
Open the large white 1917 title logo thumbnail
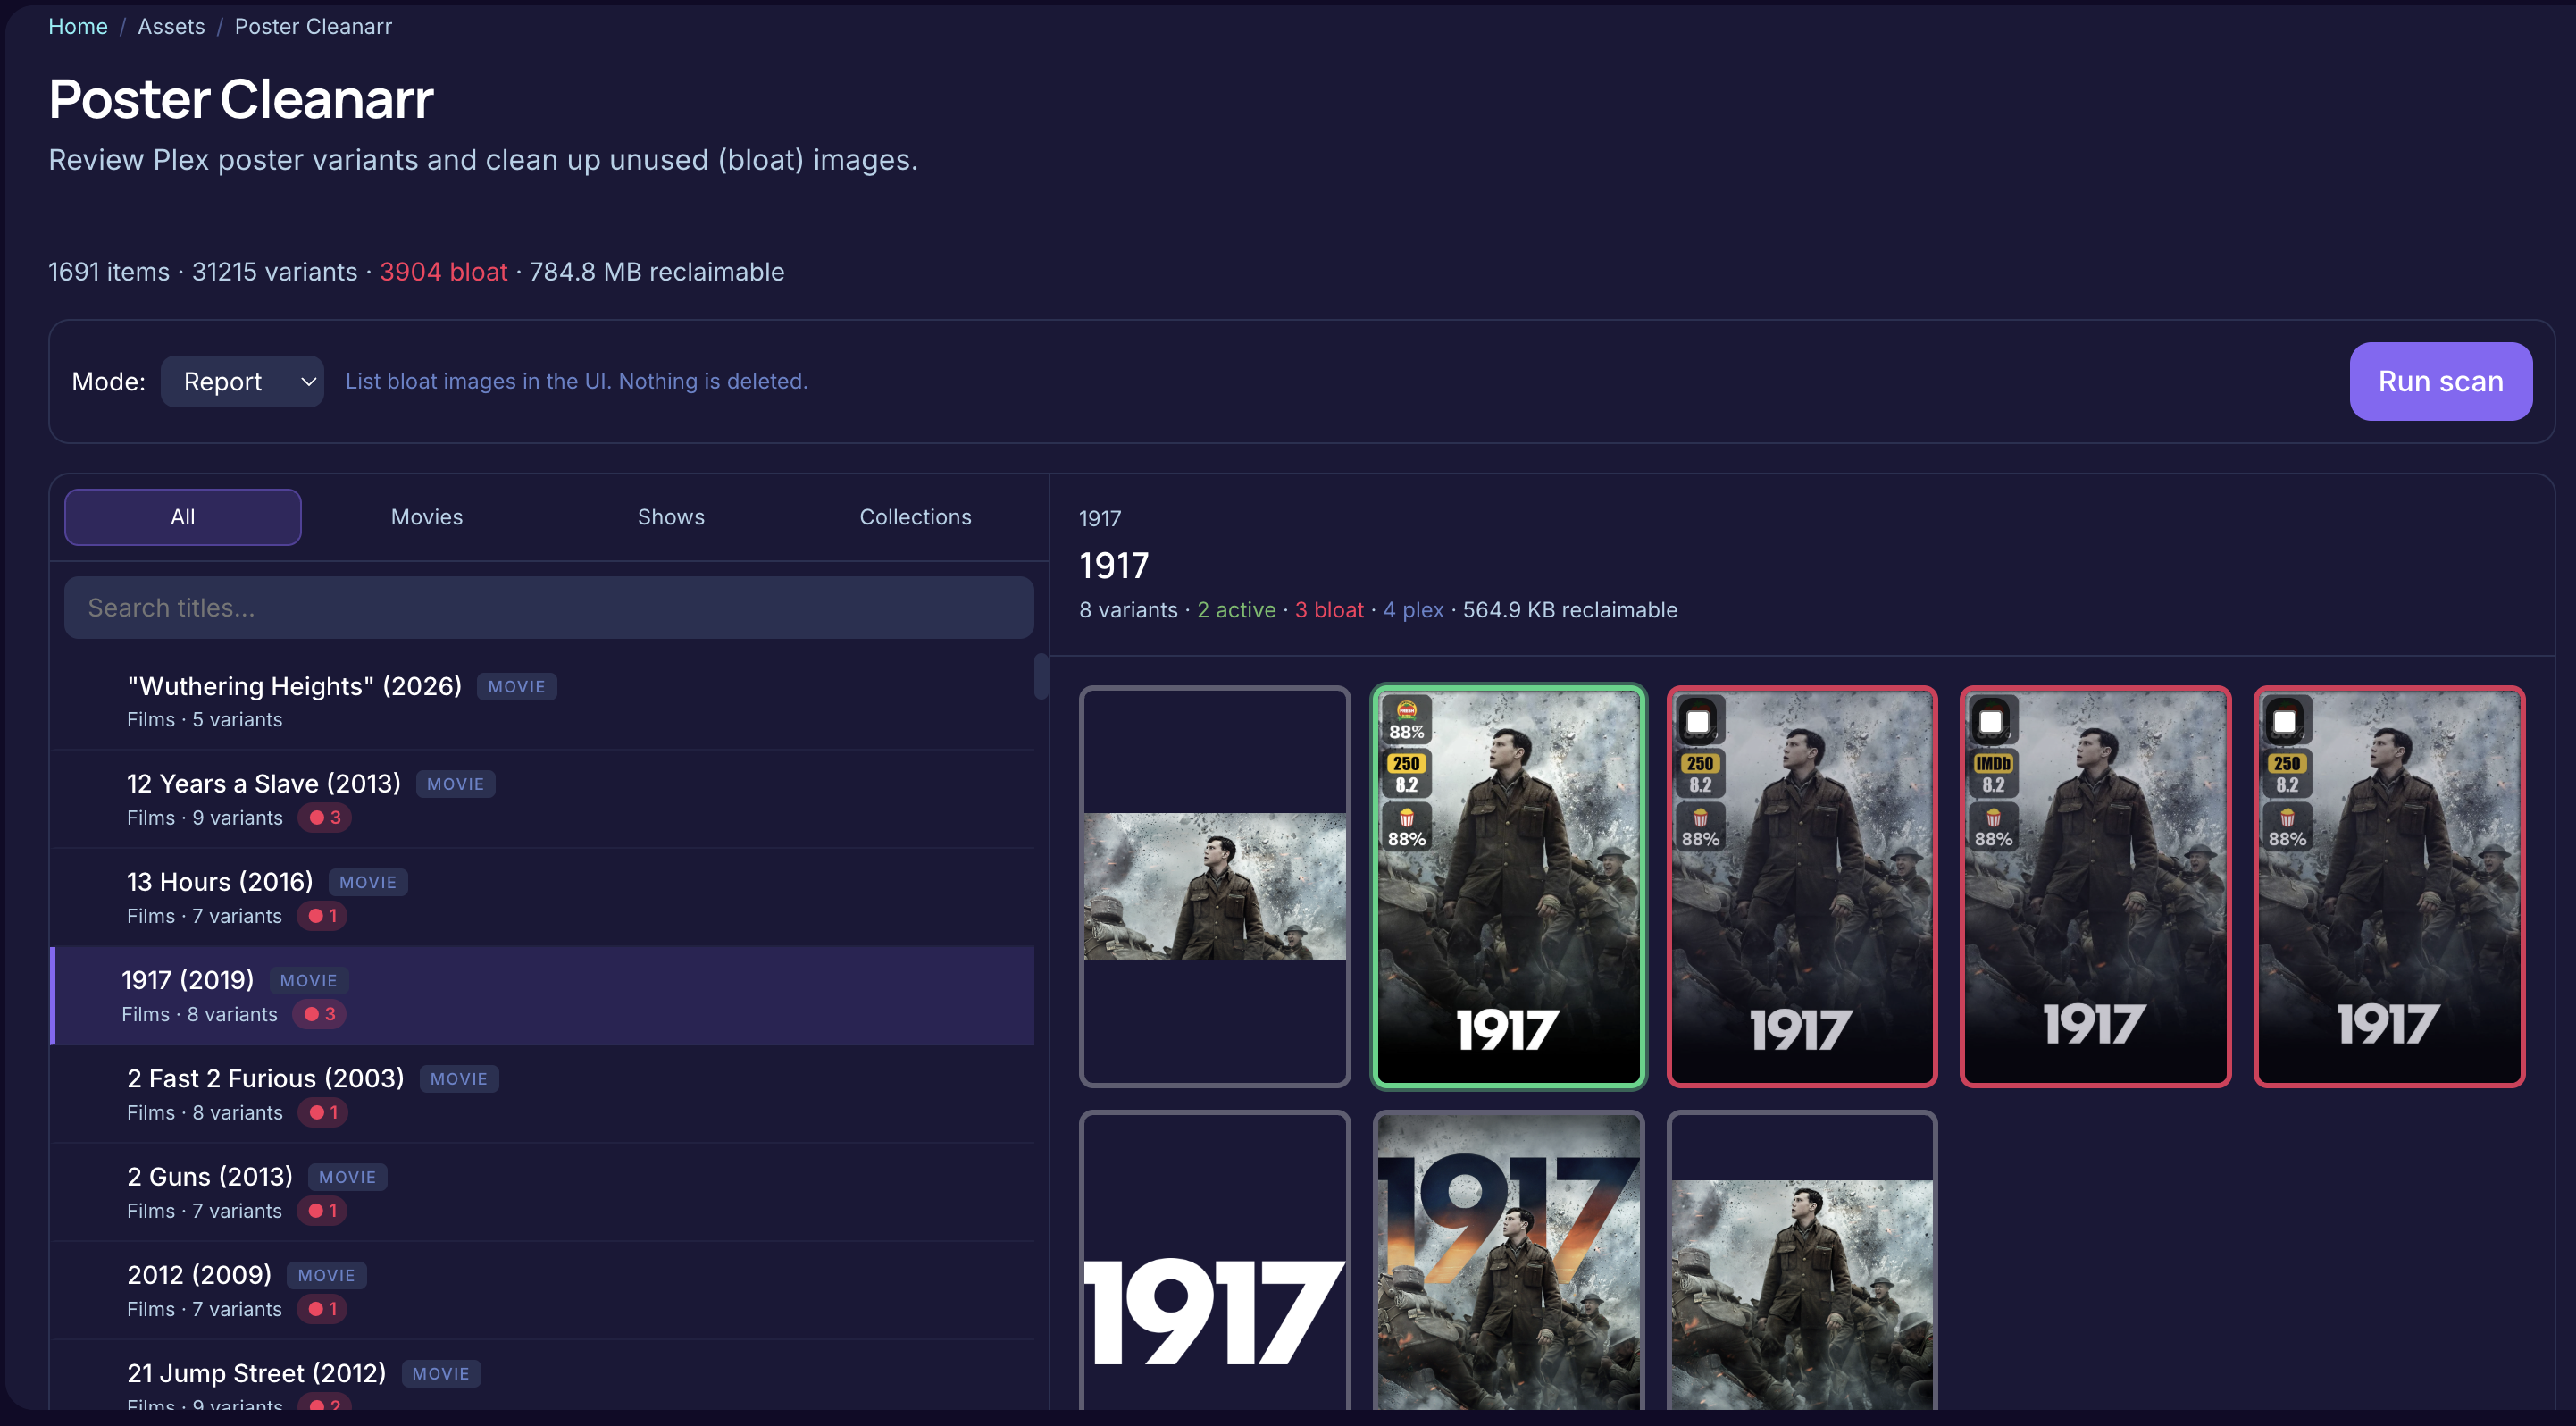click(1215, 1262)
